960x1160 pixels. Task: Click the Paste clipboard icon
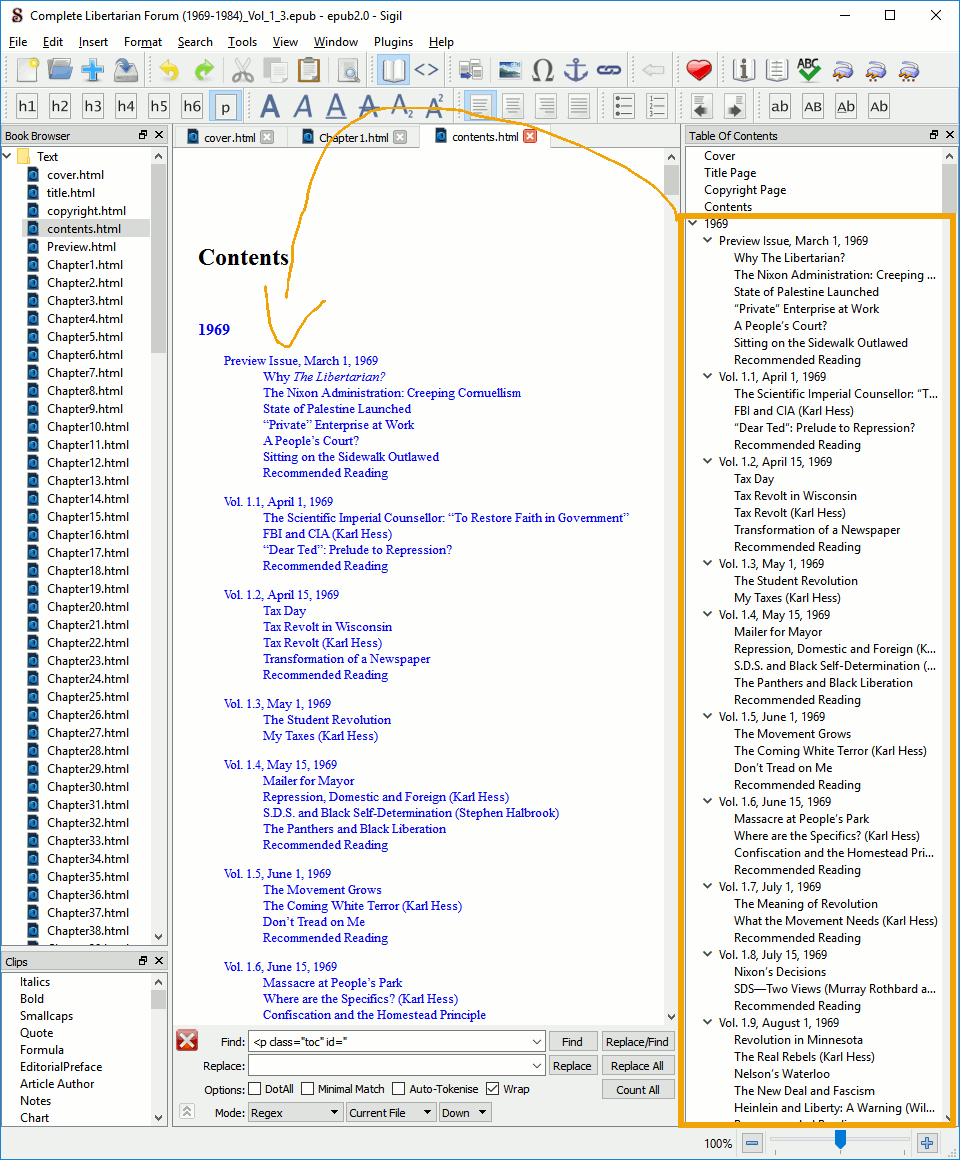pos(308,70)
